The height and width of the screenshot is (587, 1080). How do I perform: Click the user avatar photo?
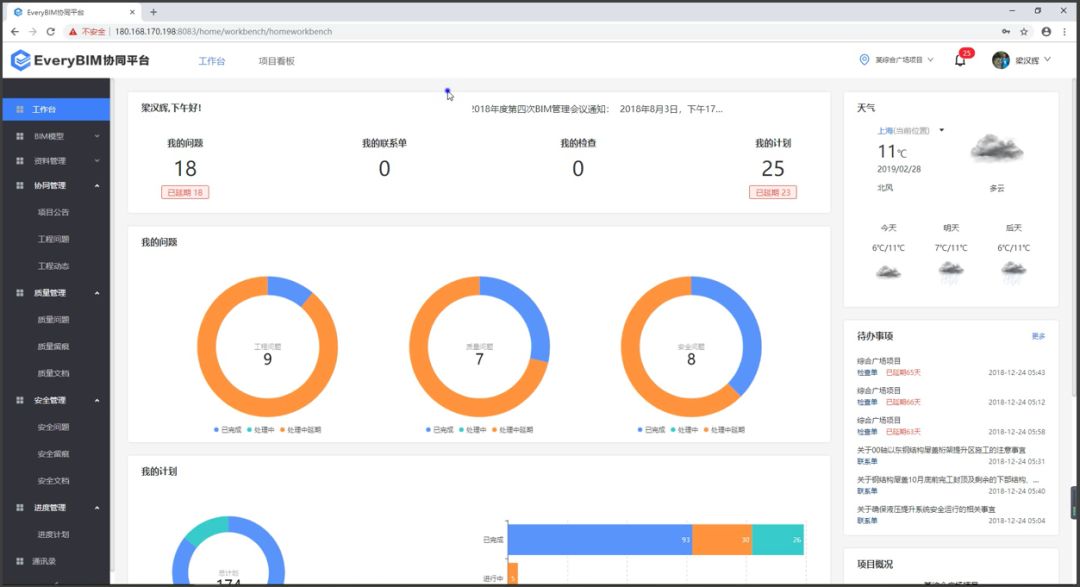1001,60
